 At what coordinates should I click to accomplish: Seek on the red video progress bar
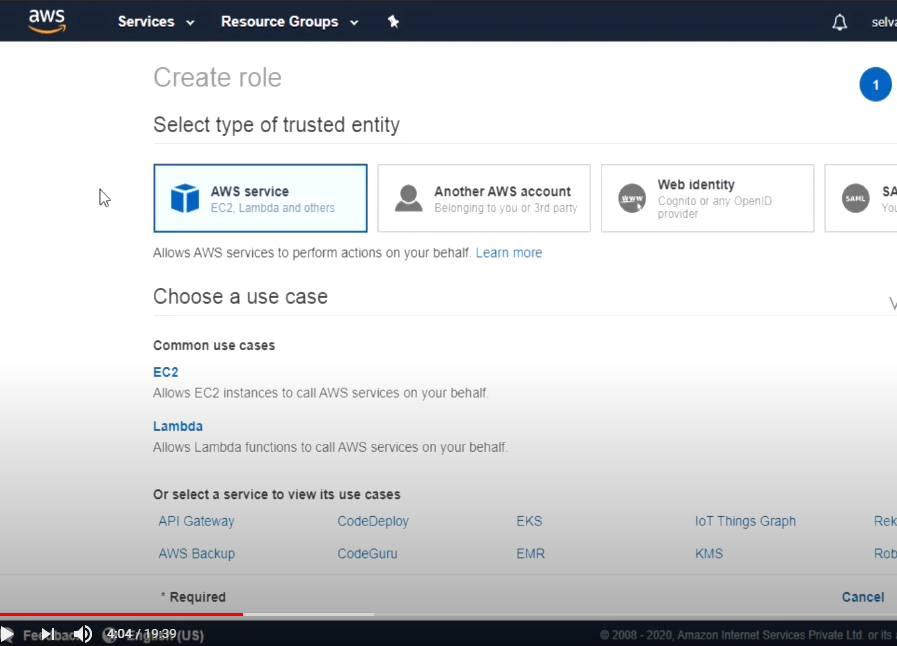click(121, 615)
